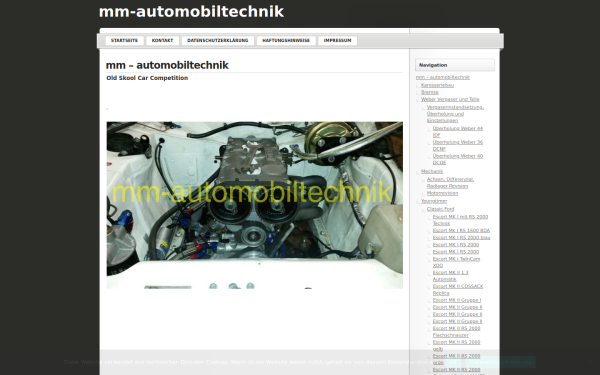Select Überholung Weber 40 DCOE

(458, 159)
